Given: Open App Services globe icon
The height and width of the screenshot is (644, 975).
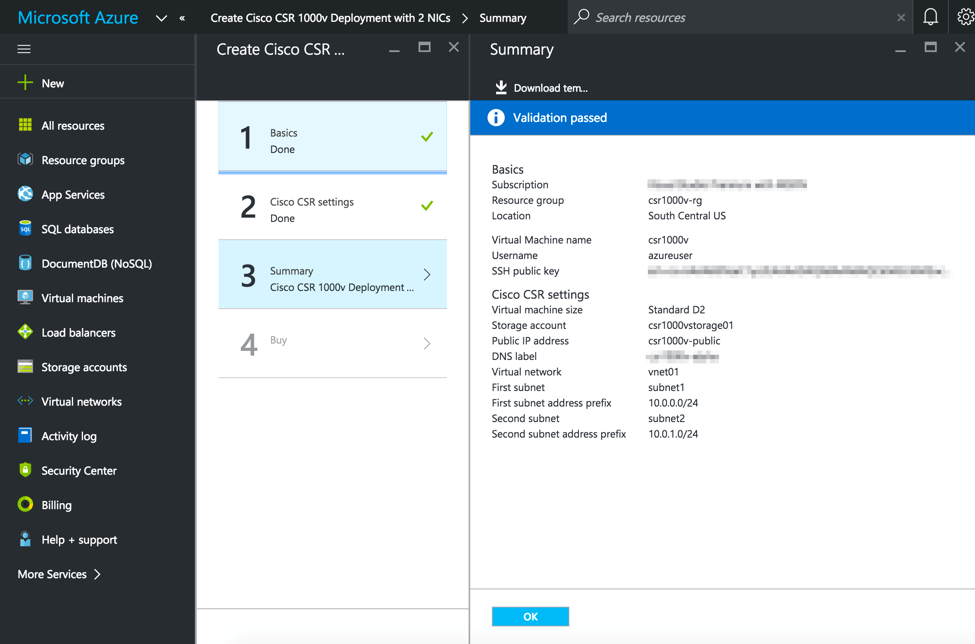Looking at the screenshot, I should [x=25, y=194].
